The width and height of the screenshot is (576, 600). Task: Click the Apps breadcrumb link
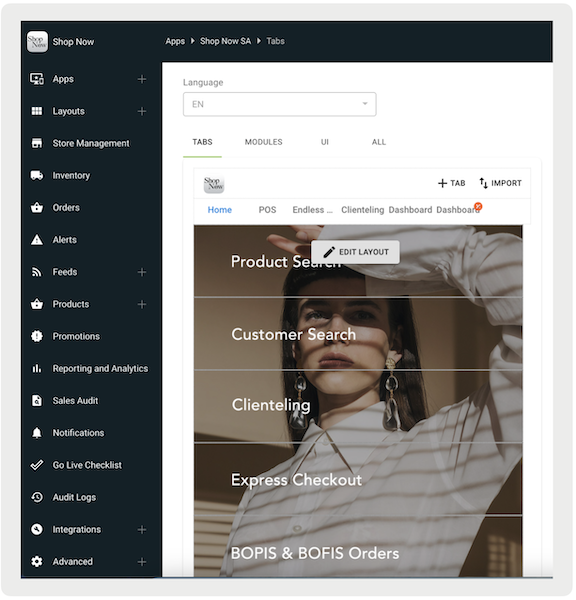175,41
